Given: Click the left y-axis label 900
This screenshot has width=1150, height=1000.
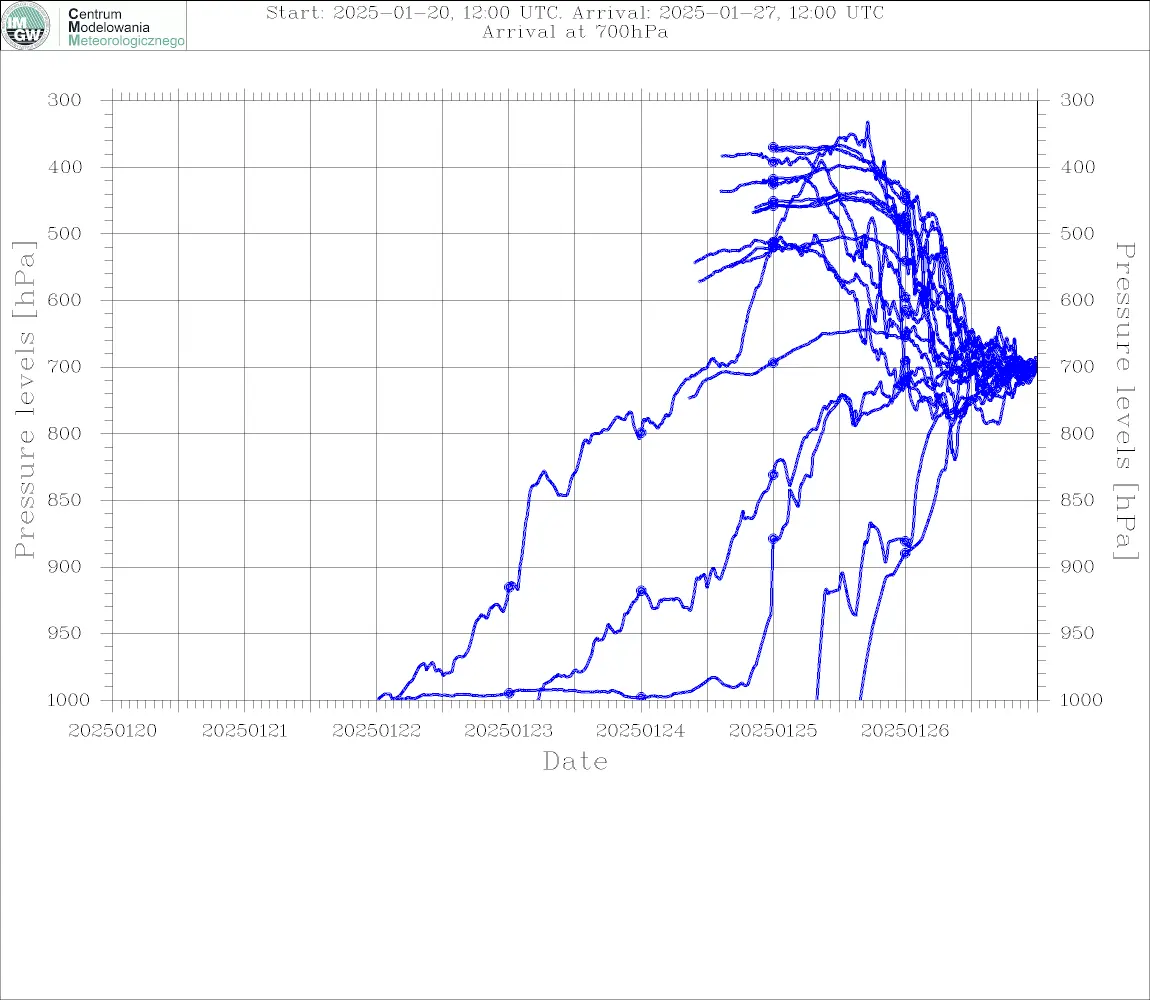Looking at the screenshot, I should tap(65, 566).
